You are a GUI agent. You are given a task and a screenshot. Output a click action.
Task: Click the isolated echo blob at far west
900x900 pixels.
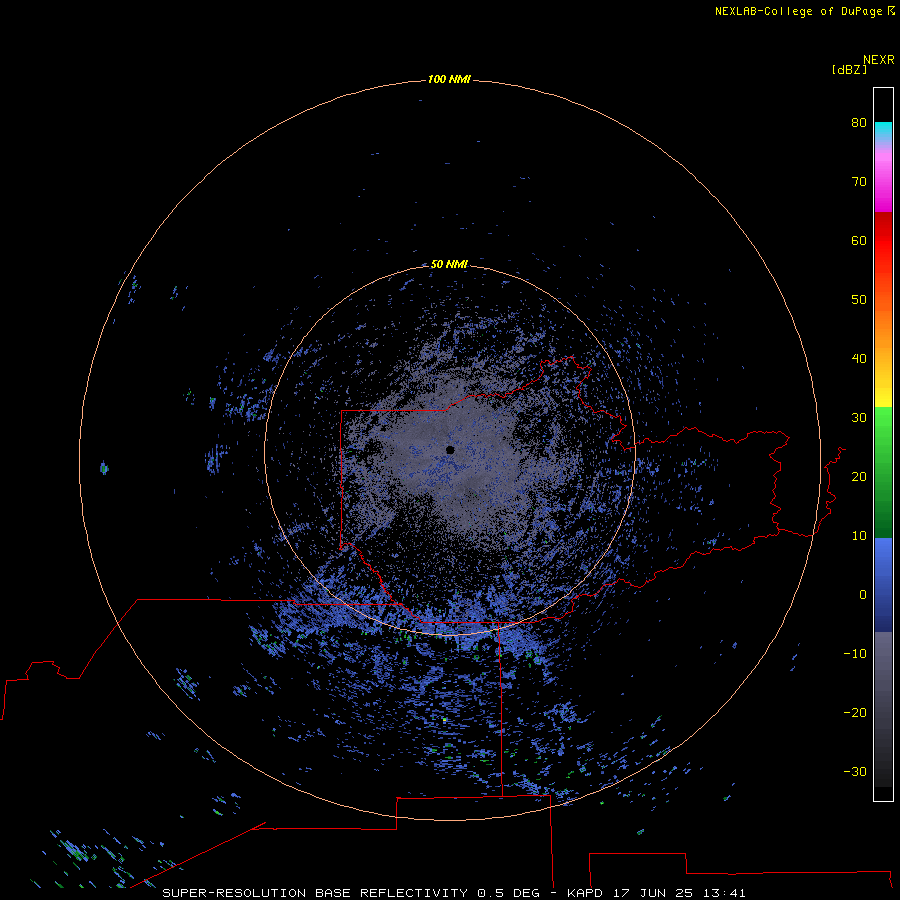[104, 468]
